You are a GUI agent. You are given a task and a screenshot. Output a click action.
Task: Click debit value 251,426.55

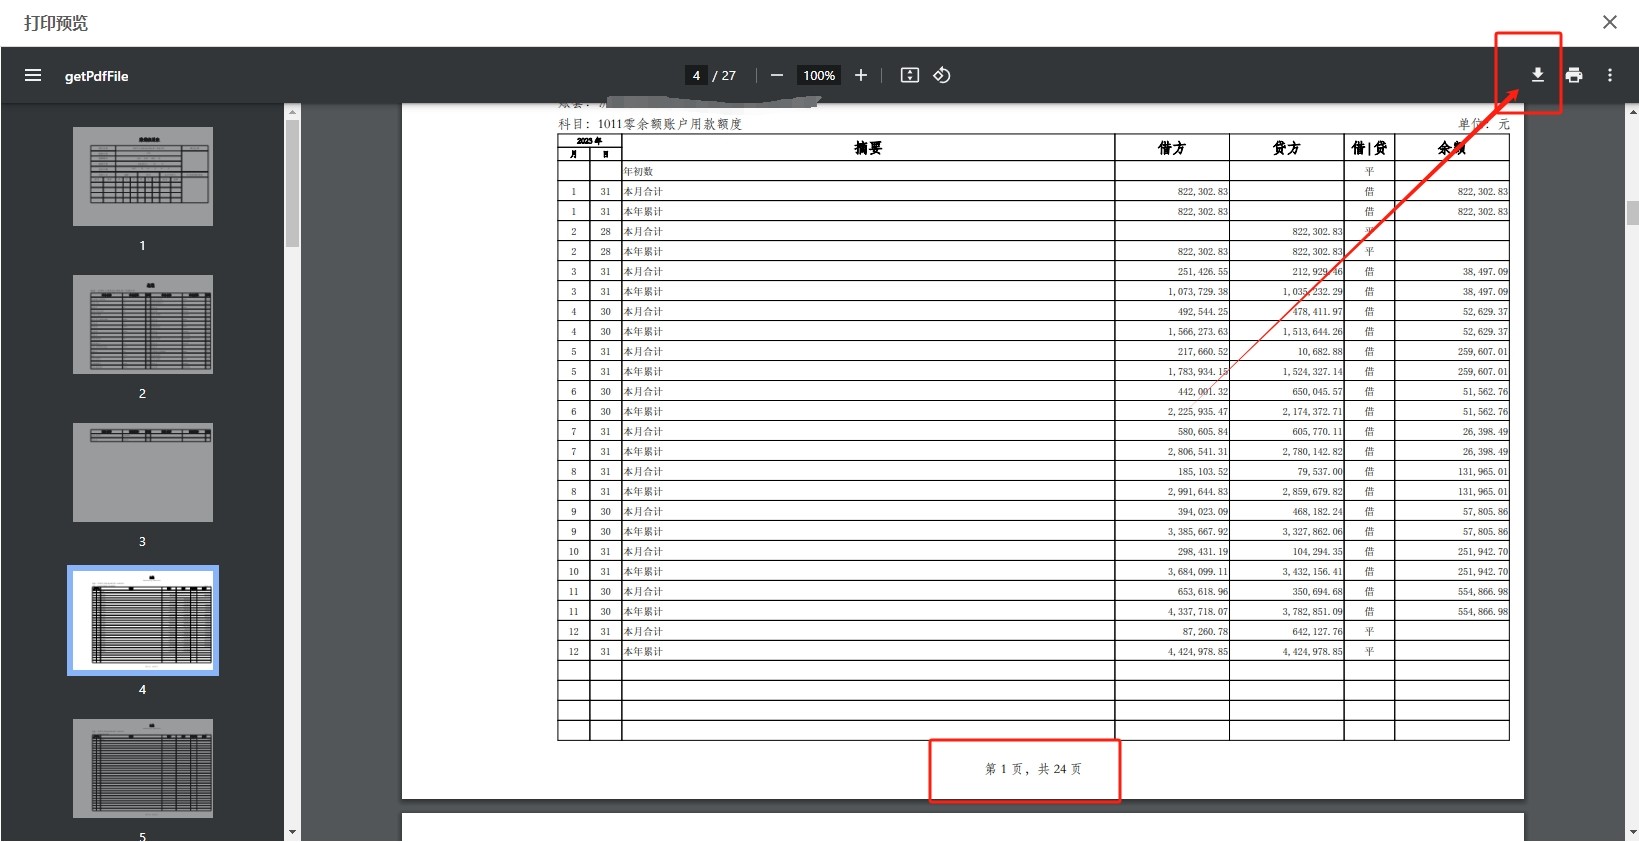click(1203, 271)
